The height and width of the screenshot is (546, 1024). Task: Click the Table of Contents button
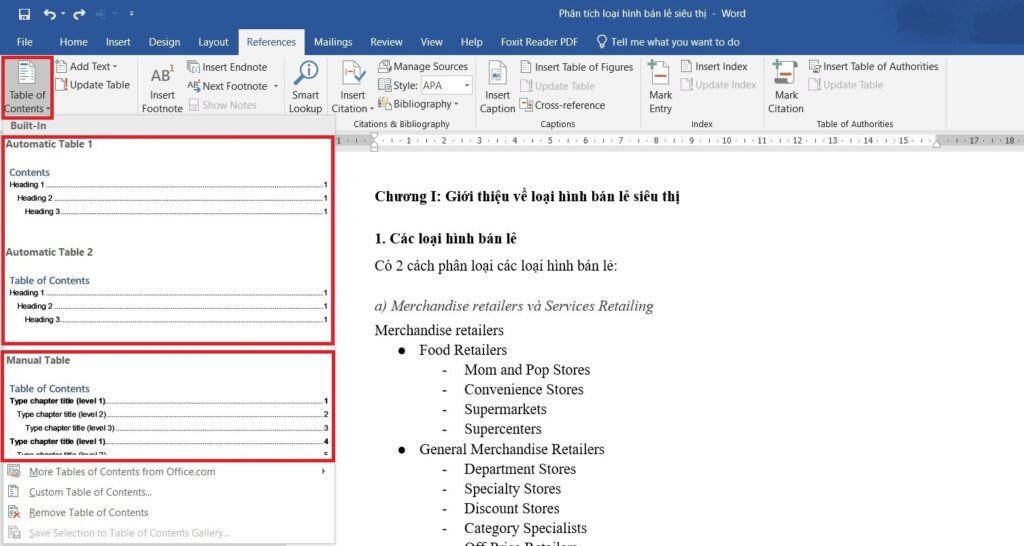(27, 88)
